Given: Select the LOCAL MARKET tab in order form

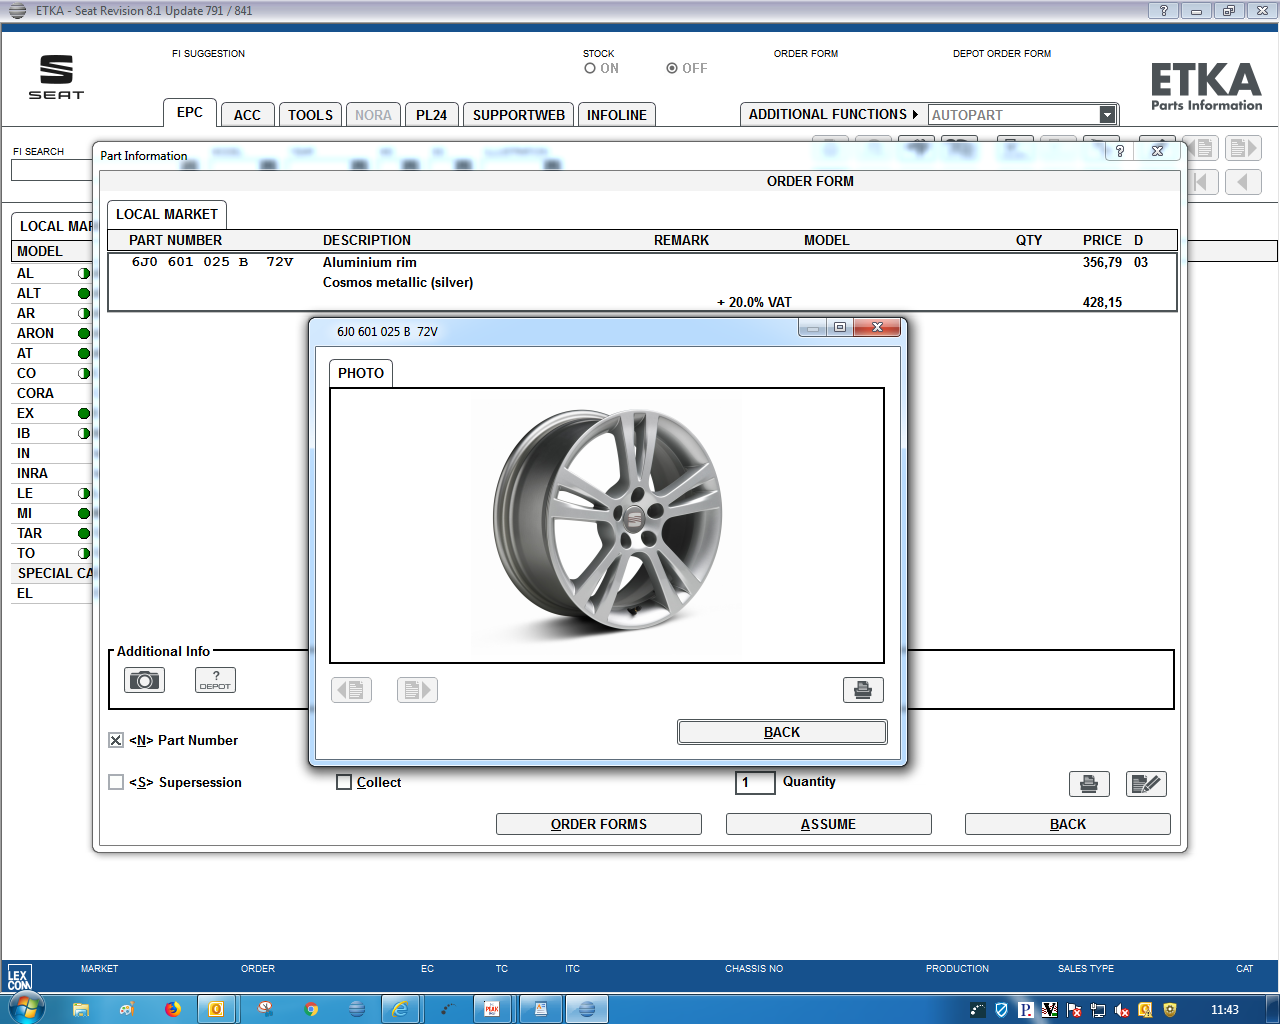Looking at the screenshot, I should pyautogui.click(x=167, y=214).
